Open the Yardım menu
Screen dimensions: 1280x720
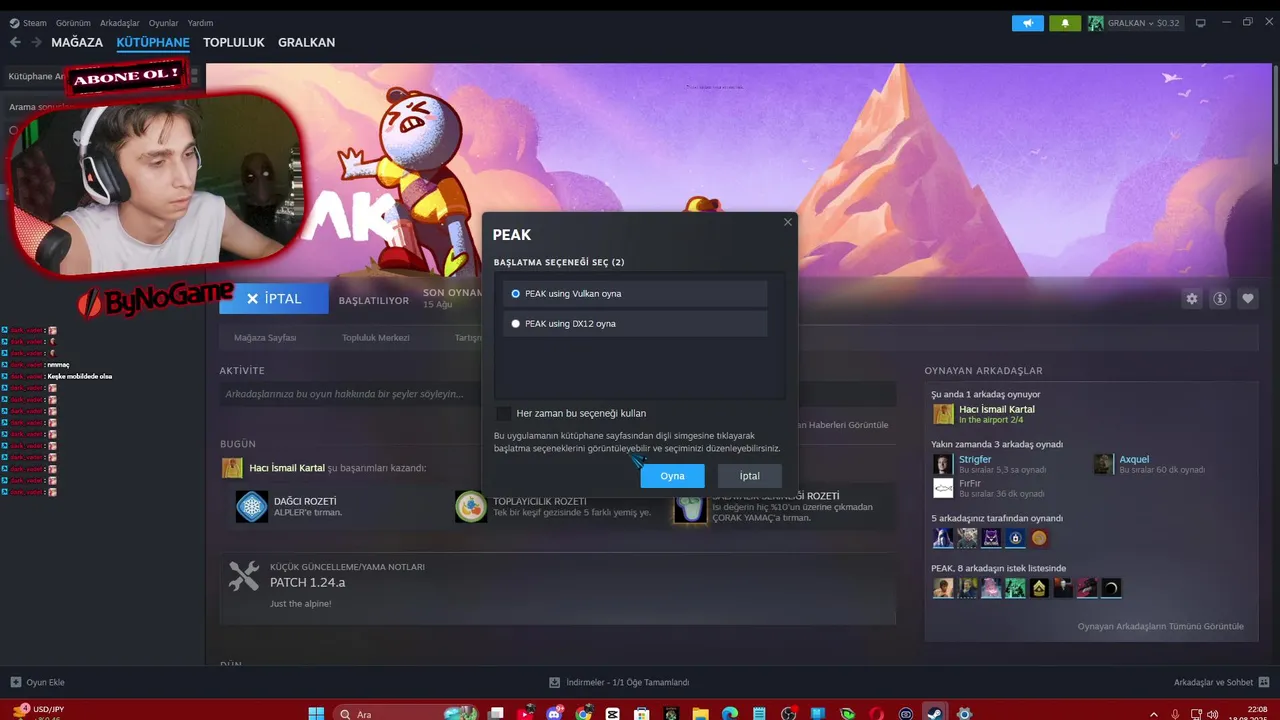click(200, 23)
